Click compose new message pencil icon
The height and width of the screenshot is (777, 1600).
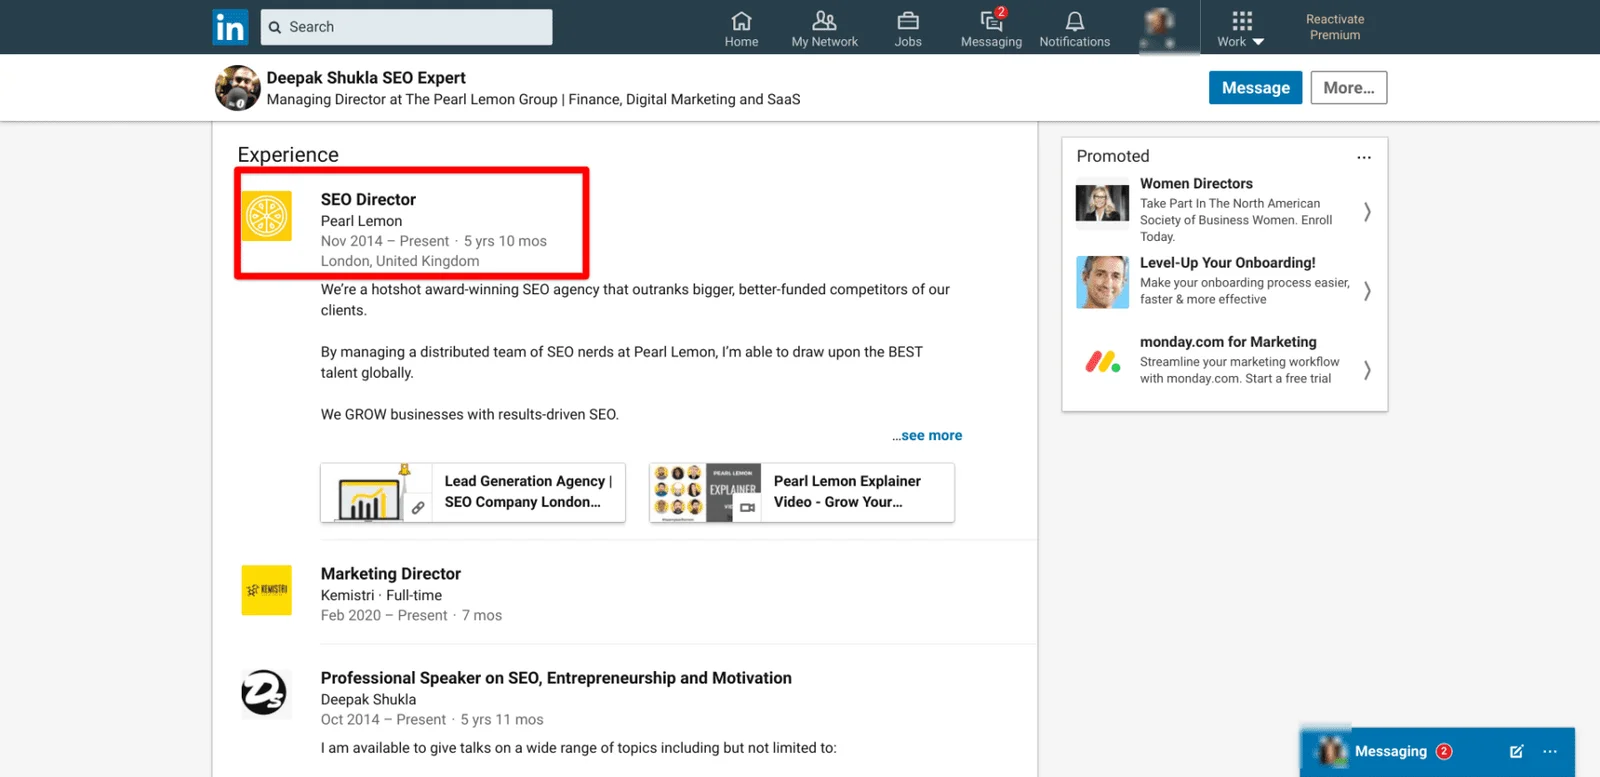coord(1516,751)
